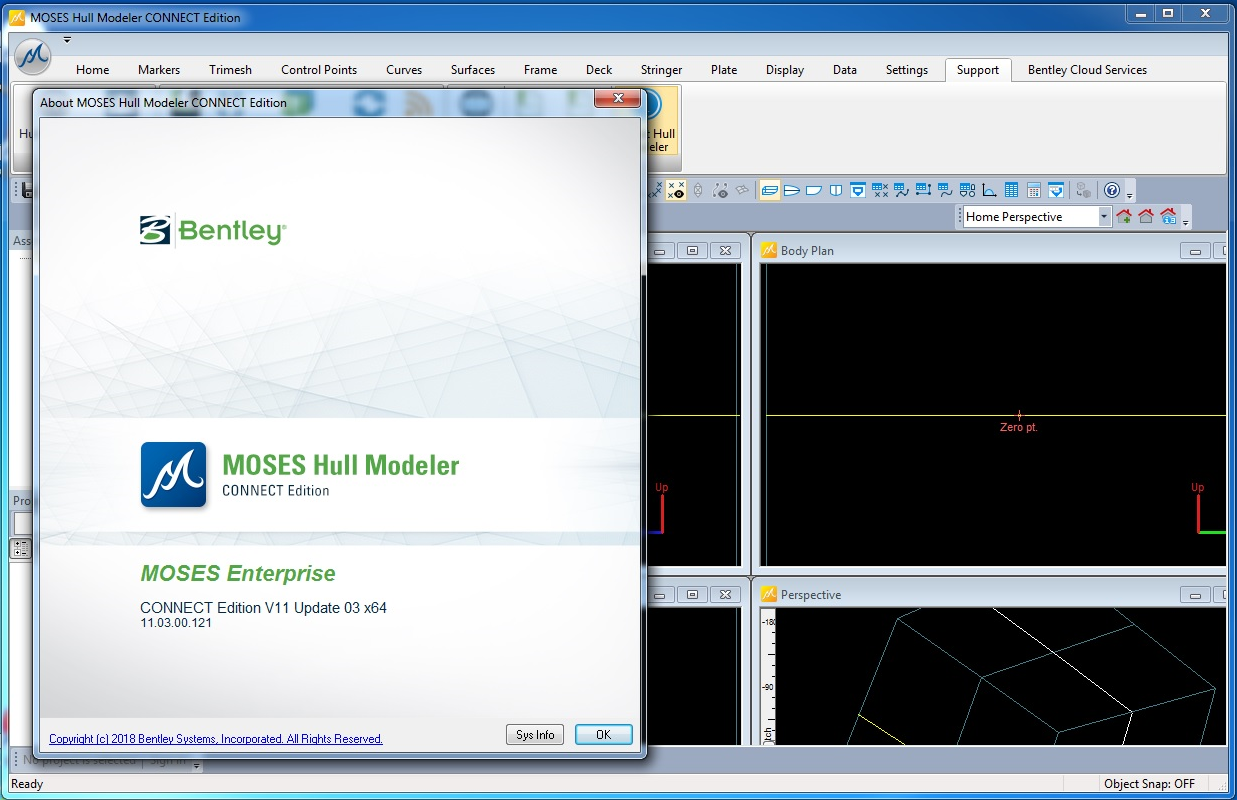
Task: Click the version number 11.03.00.121
Action: pos(176,623)
